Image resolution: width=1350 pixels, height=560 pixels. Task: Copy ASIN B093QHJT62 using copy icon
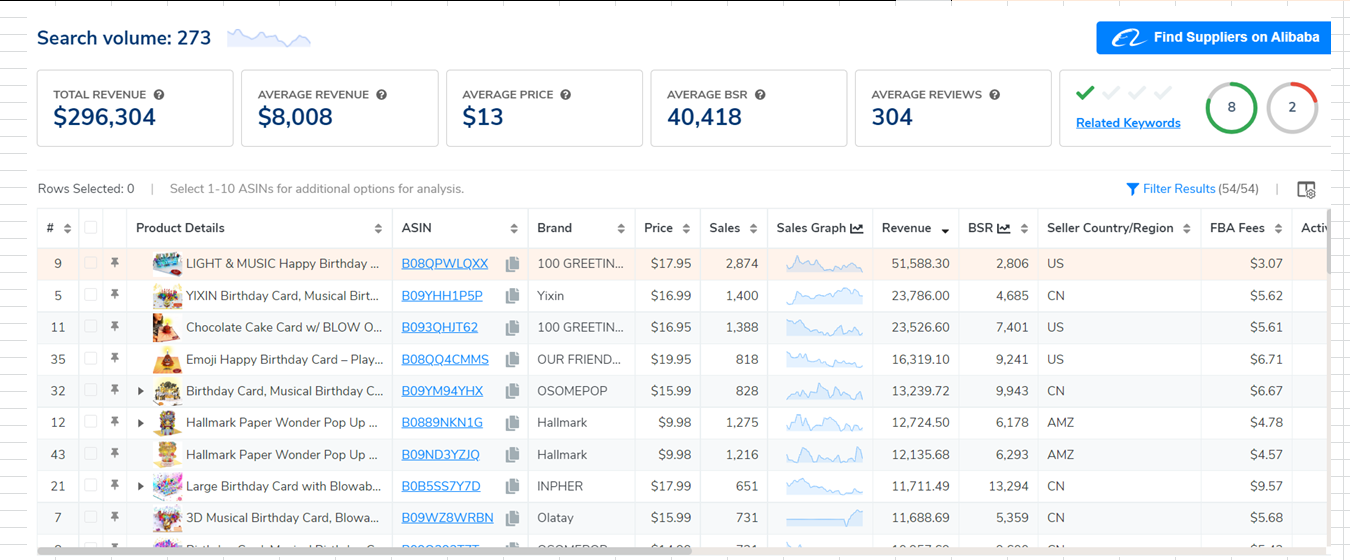pyautogui.click(x=512, y=328)
